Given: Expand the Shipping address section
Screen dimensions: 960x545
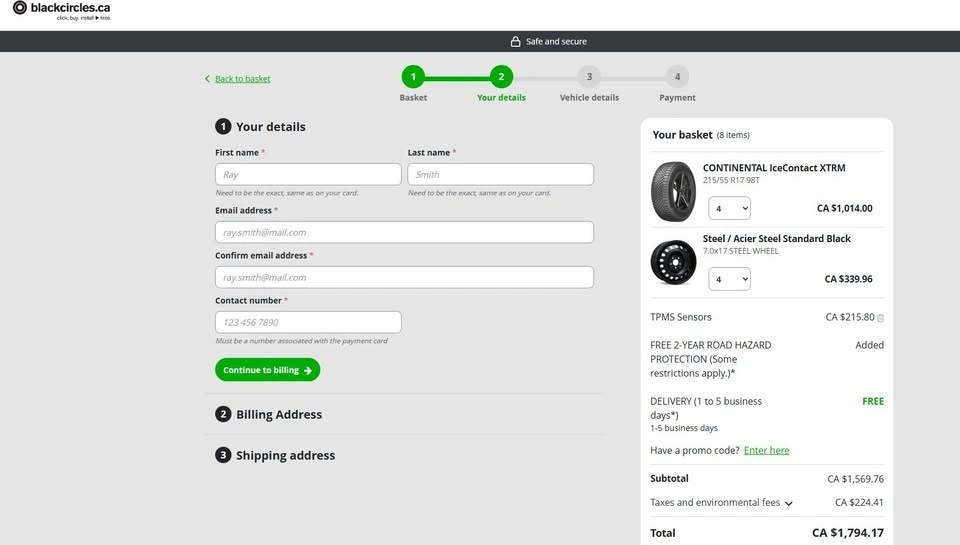Looking at the screenshot, I should tap(285, 456).
